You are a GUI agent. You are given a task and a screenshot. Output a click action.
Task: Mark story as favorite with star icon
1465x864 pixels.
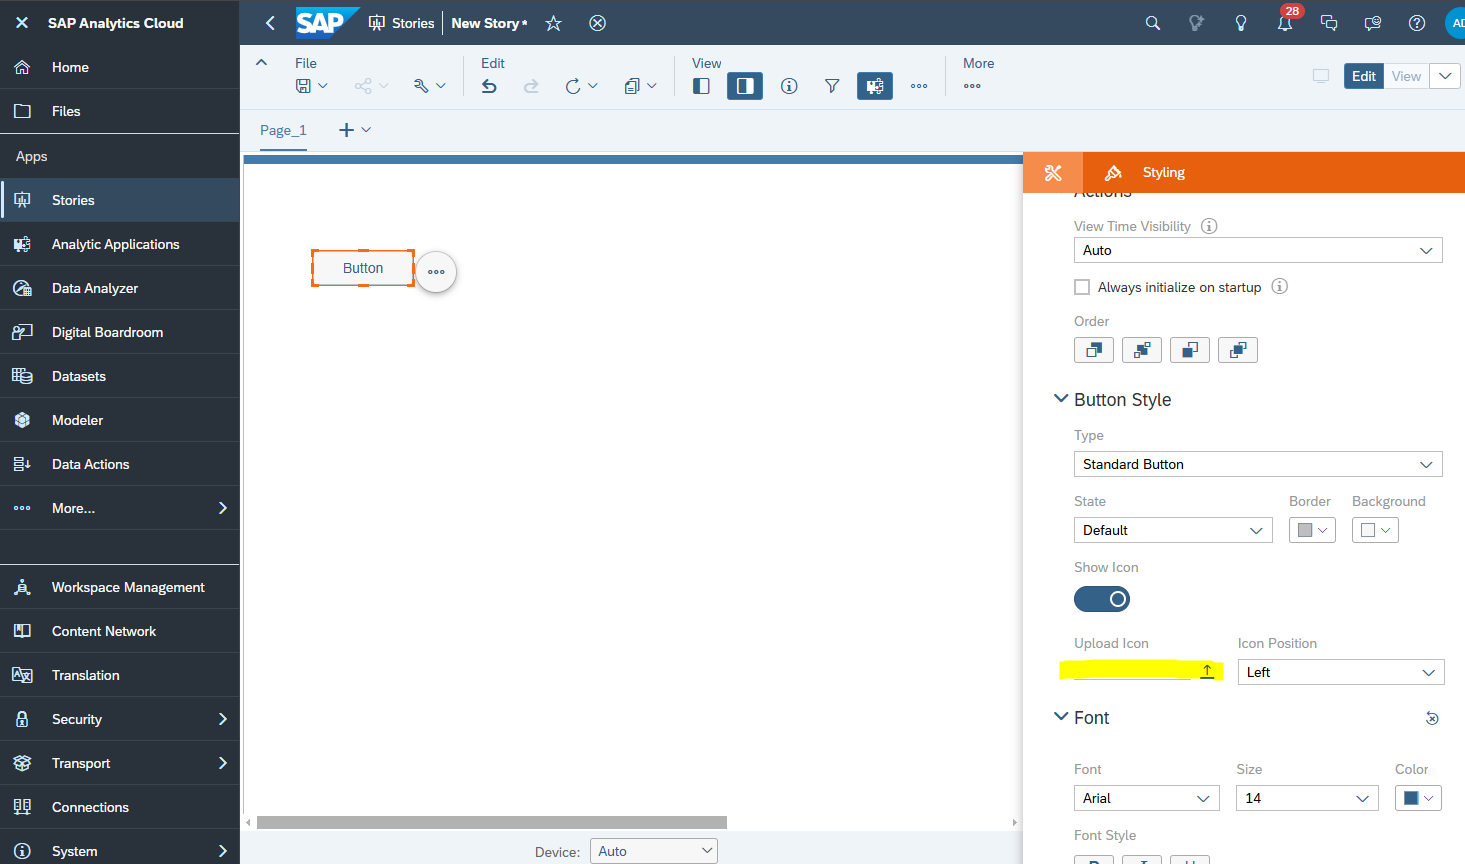553,23
